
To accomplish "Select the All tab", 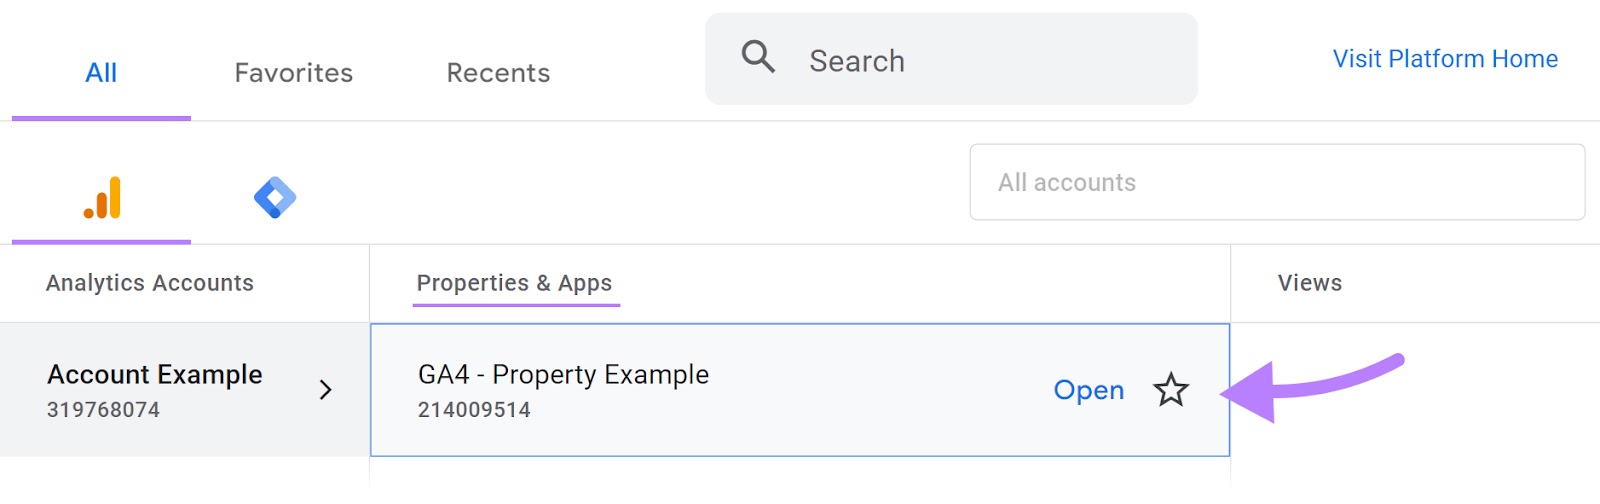I will [x=101, y=73].
